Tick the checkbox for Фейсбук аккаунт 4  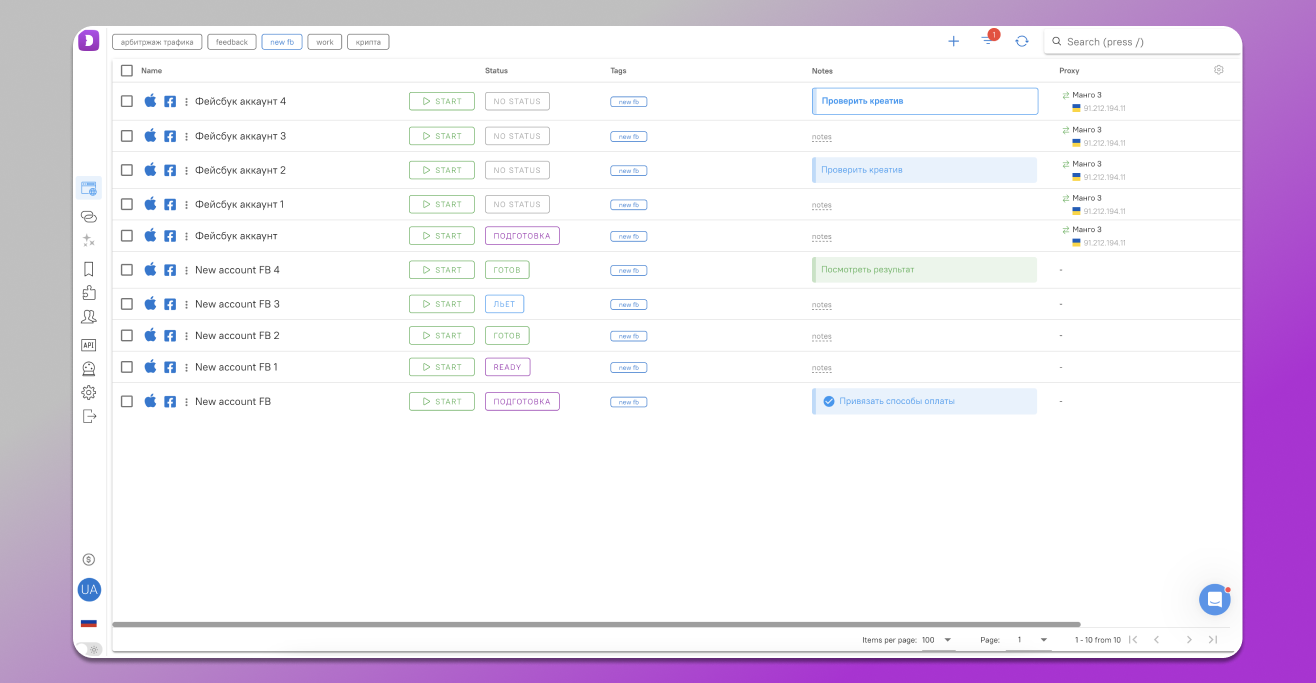127,101
